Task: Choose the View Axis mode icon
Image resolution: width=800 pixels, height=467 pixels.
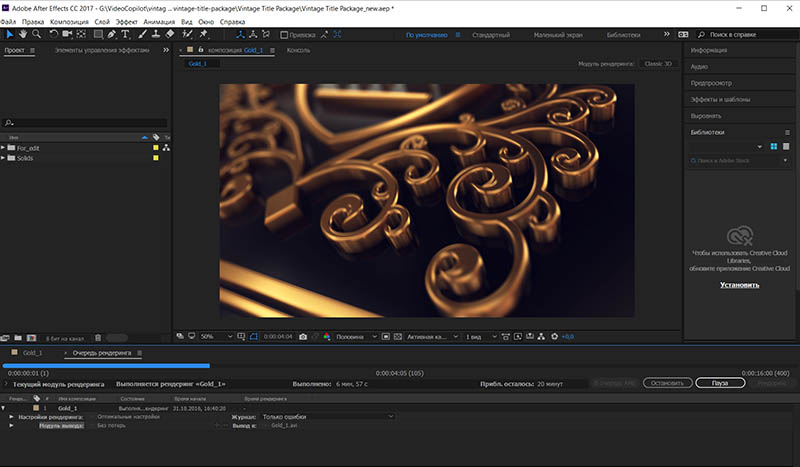Action: coord(266,34)
